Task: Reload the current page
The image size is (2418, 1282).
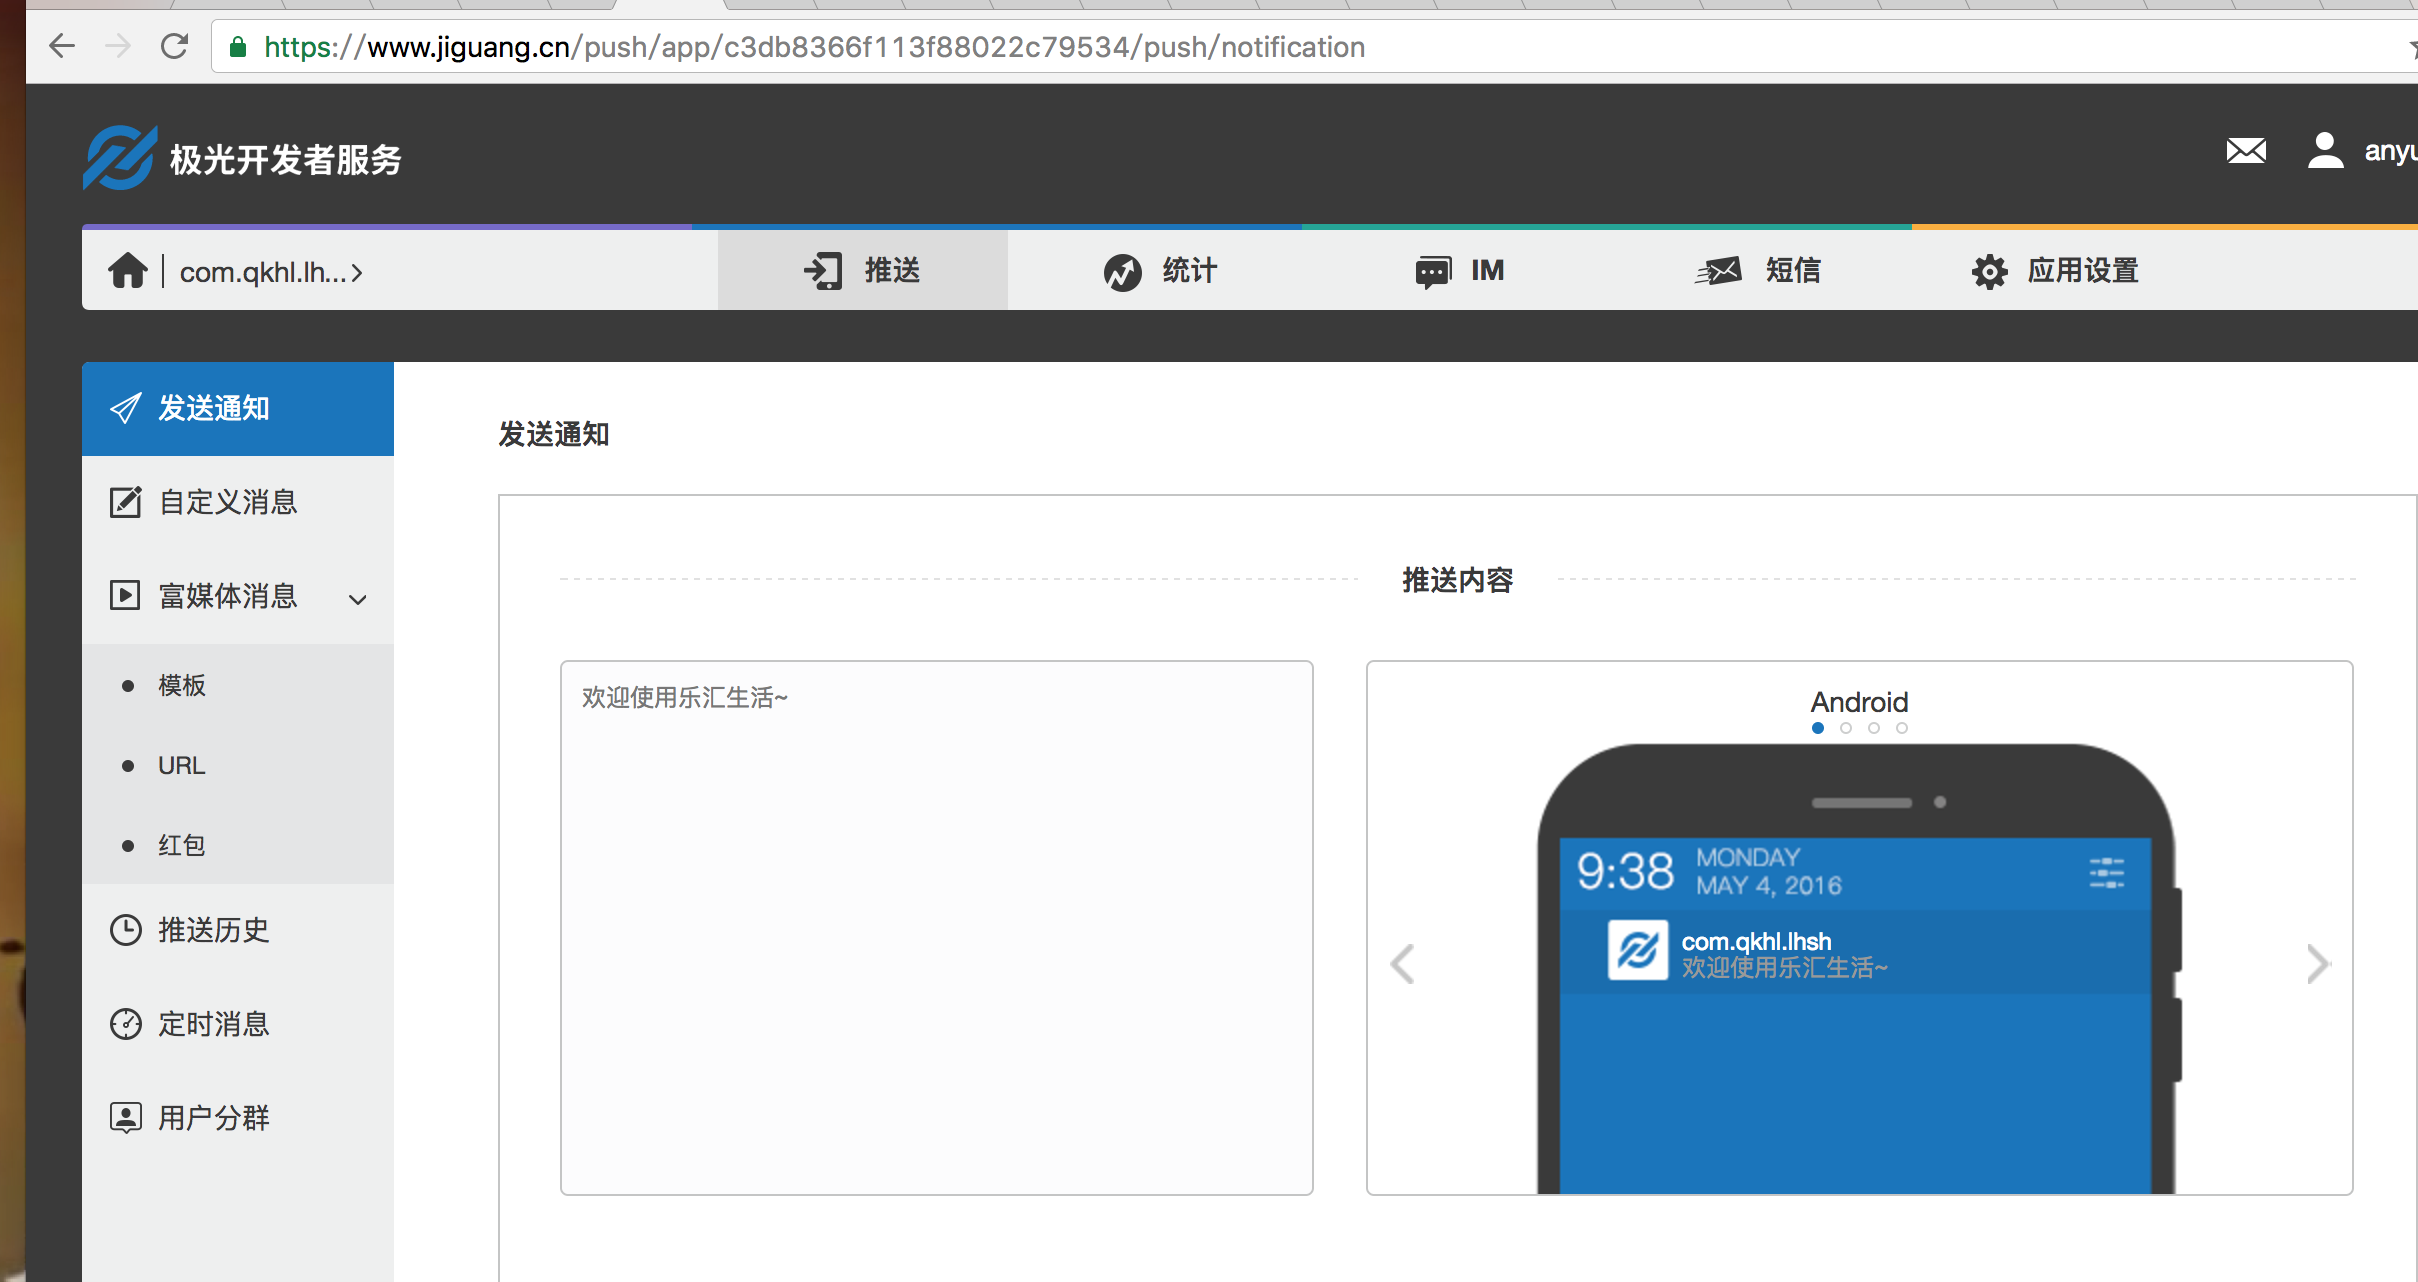Action: click(175, 46)
